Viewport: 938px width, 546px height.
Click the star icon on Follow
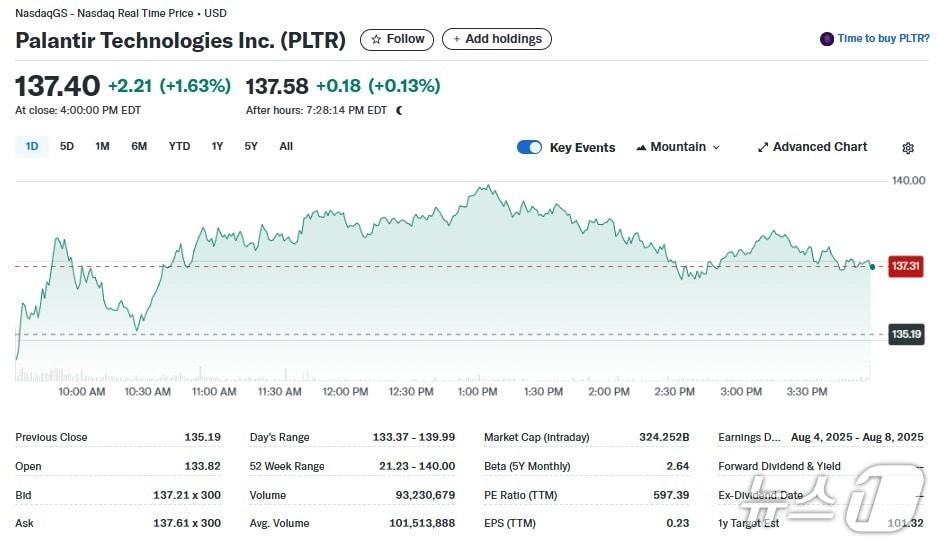coord(376,39)
